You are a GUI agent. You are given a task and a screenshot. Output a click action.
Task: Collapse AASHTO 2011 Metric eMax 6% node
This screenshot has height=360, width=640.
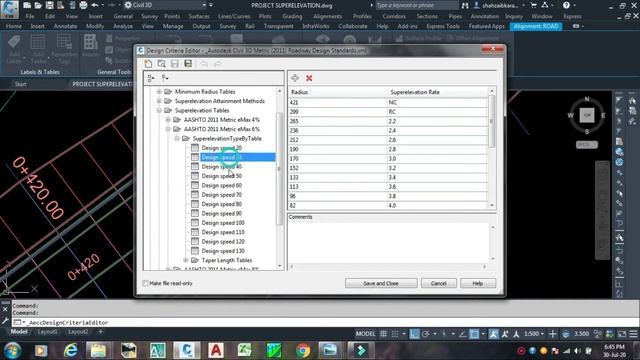click(x=168, y=129)
